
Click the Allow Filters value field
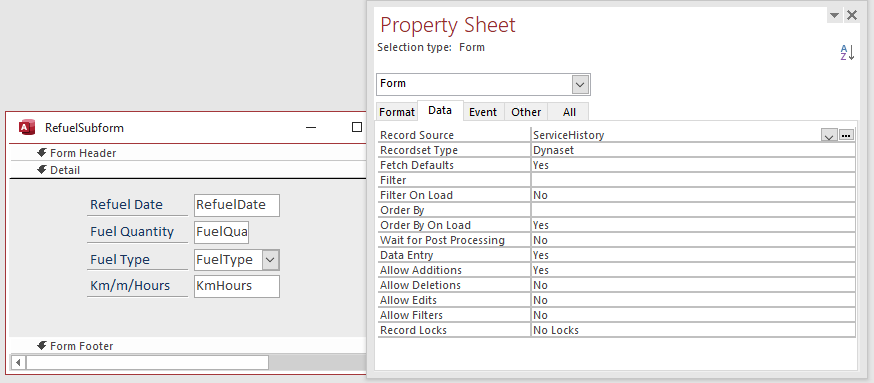coord(693,316)
